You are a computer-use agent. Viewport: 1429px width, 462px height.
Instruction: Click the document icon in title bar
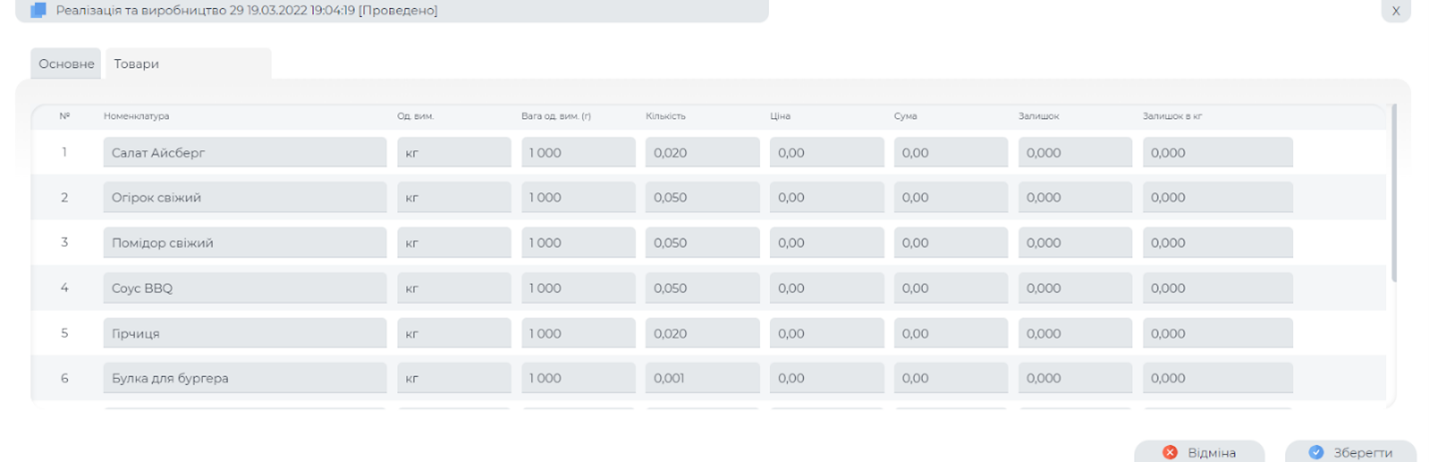[39, 11]
